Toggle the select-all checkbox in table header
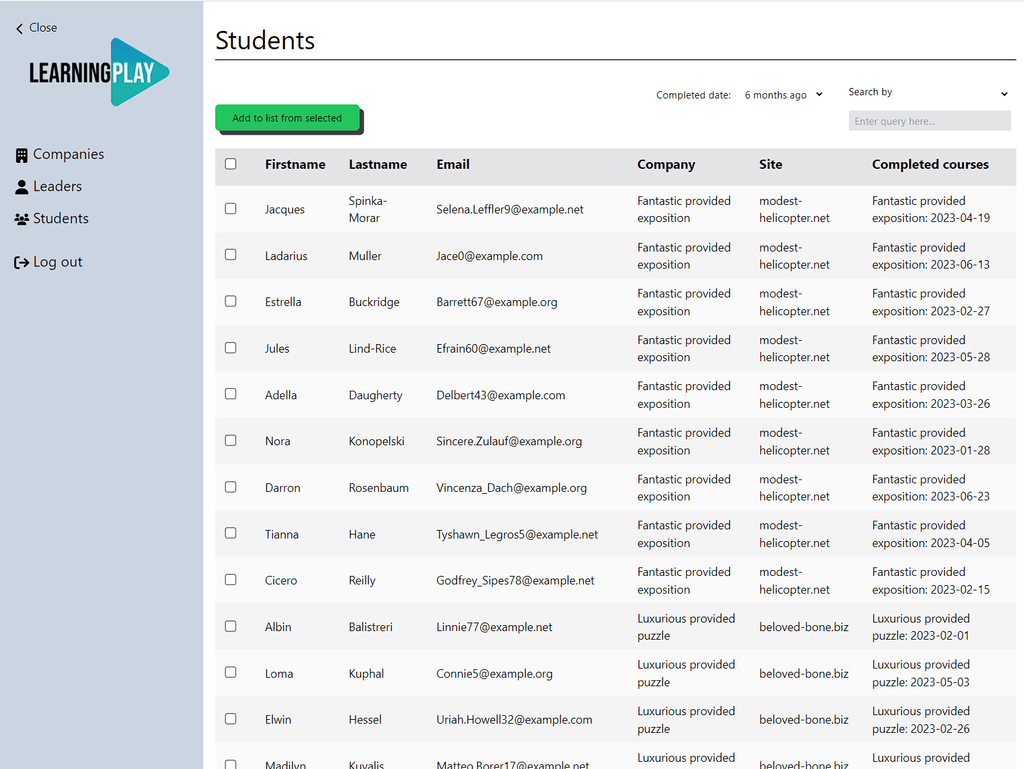Screen dimensions: 1024x769 click(231, 164)
